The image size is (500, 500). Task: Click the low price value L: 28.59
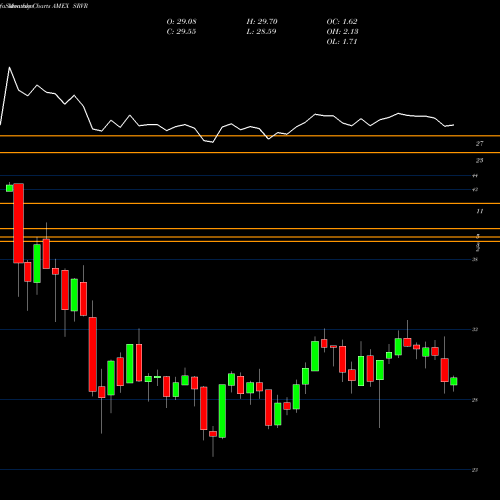click(x=261, y=32)
